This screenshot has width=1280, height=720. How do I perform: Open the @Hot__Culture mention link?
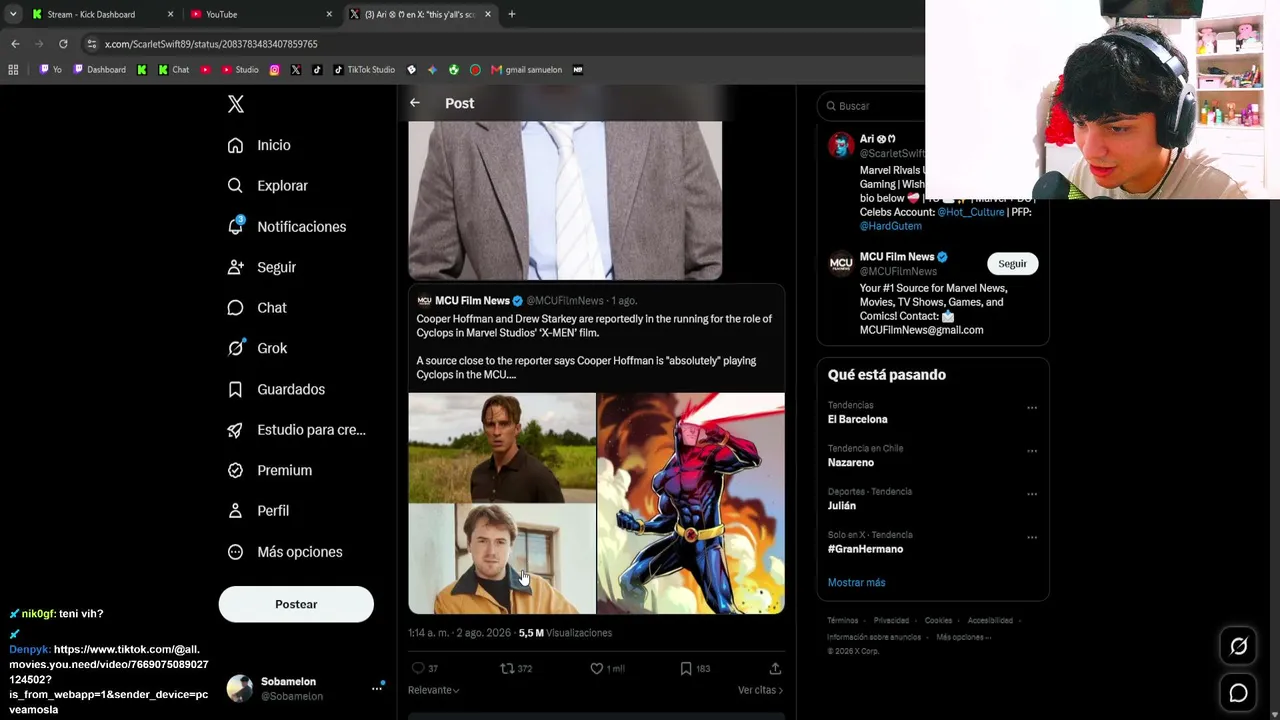970,212
